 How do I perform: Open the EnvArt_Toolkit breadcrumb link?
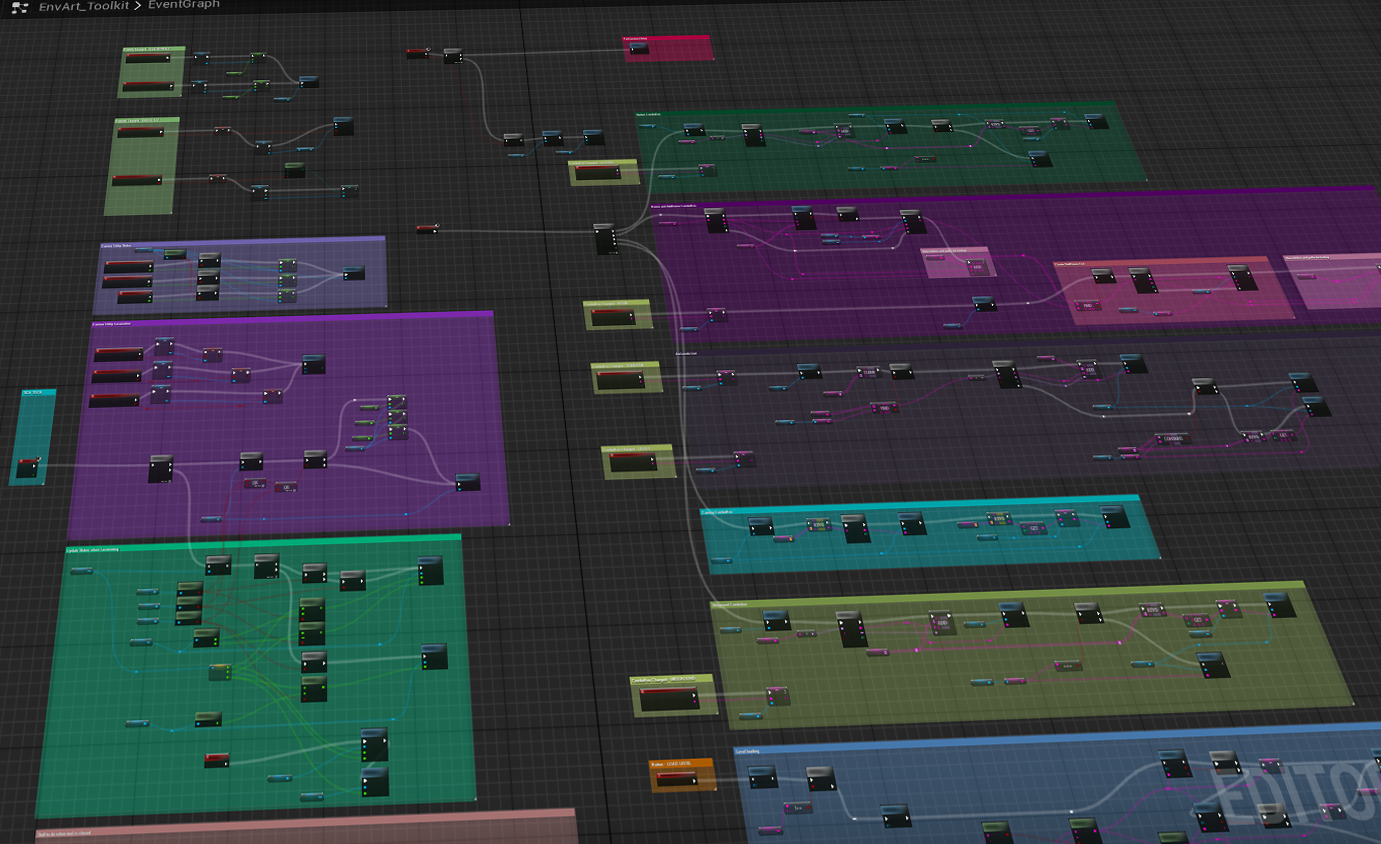[84, 6]
